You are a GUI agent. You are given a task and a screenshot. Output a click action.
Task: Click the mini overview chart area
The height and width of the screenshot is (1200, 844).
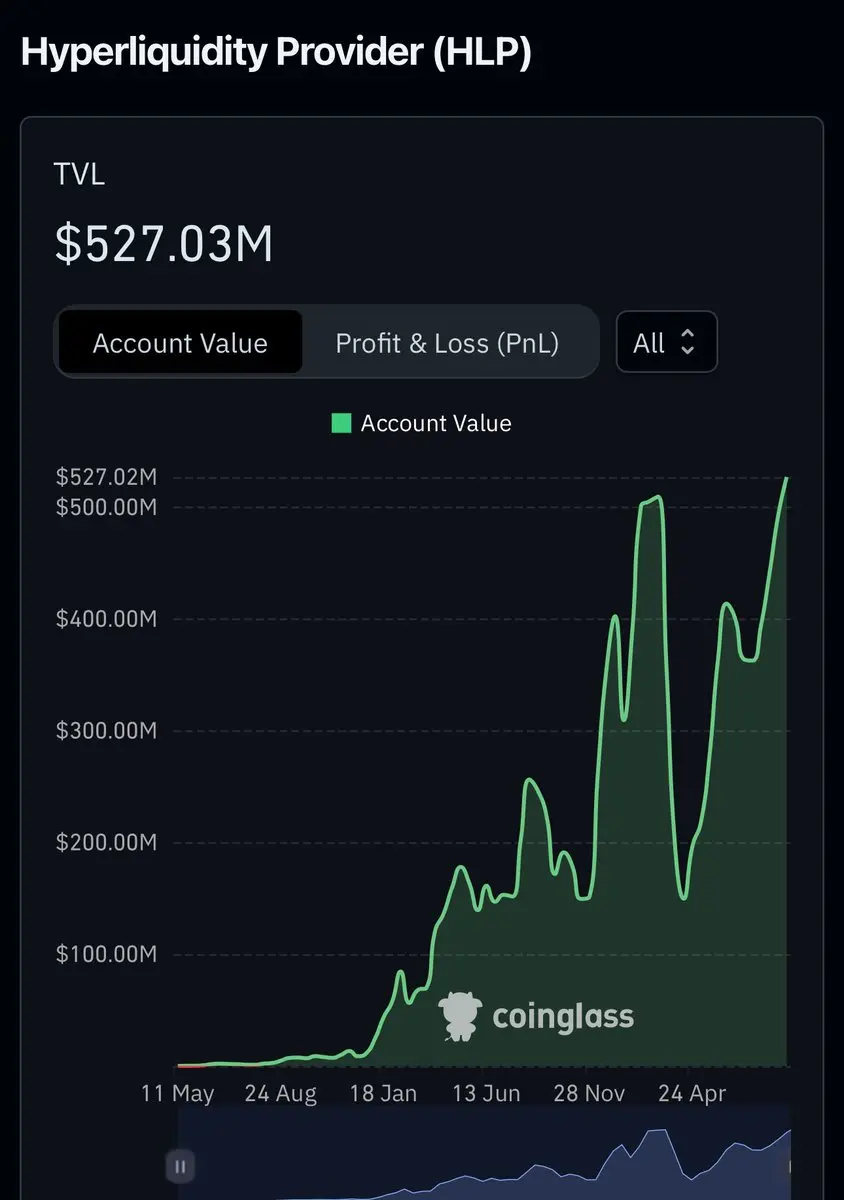(x=480, y=1160)
